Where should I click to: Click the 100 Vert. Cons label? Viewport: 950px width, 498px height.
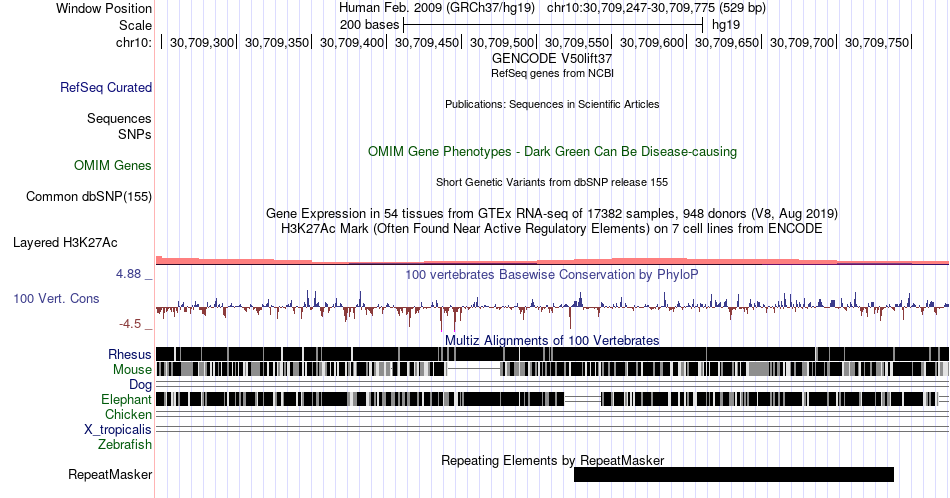pos(56,298)
